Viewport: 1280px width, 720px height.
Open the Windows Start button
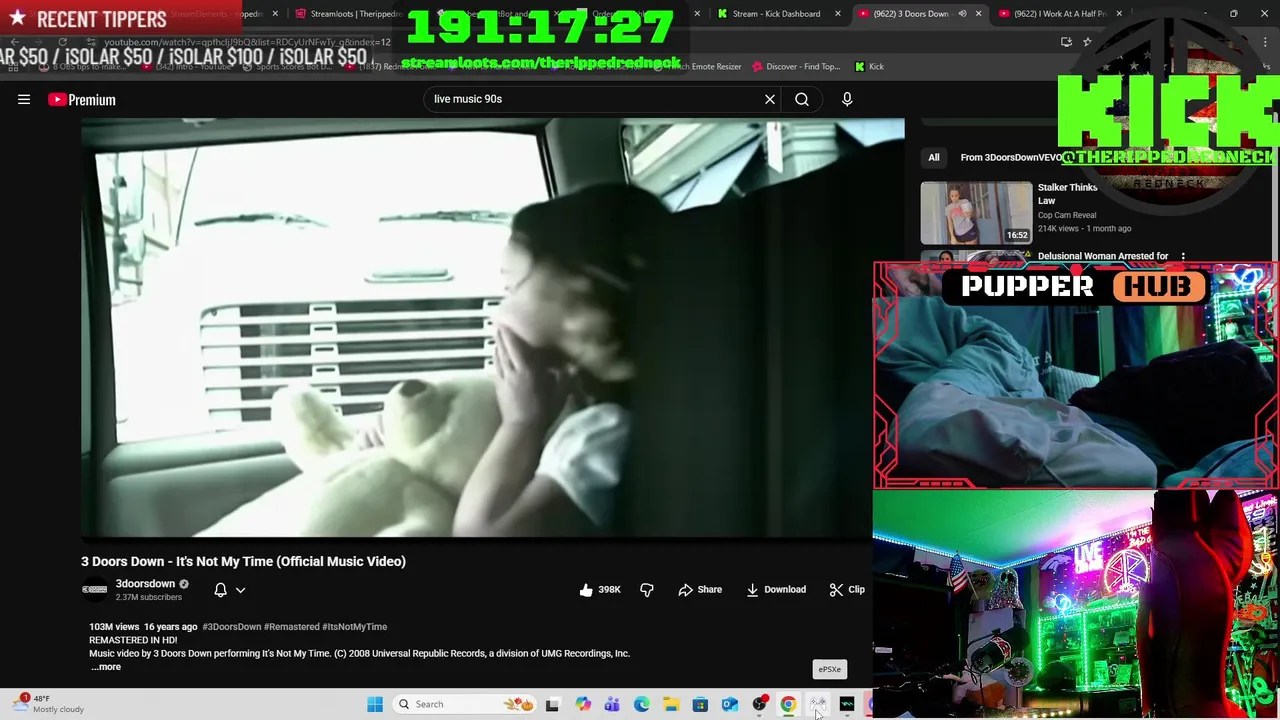click(x=375, y=704)
